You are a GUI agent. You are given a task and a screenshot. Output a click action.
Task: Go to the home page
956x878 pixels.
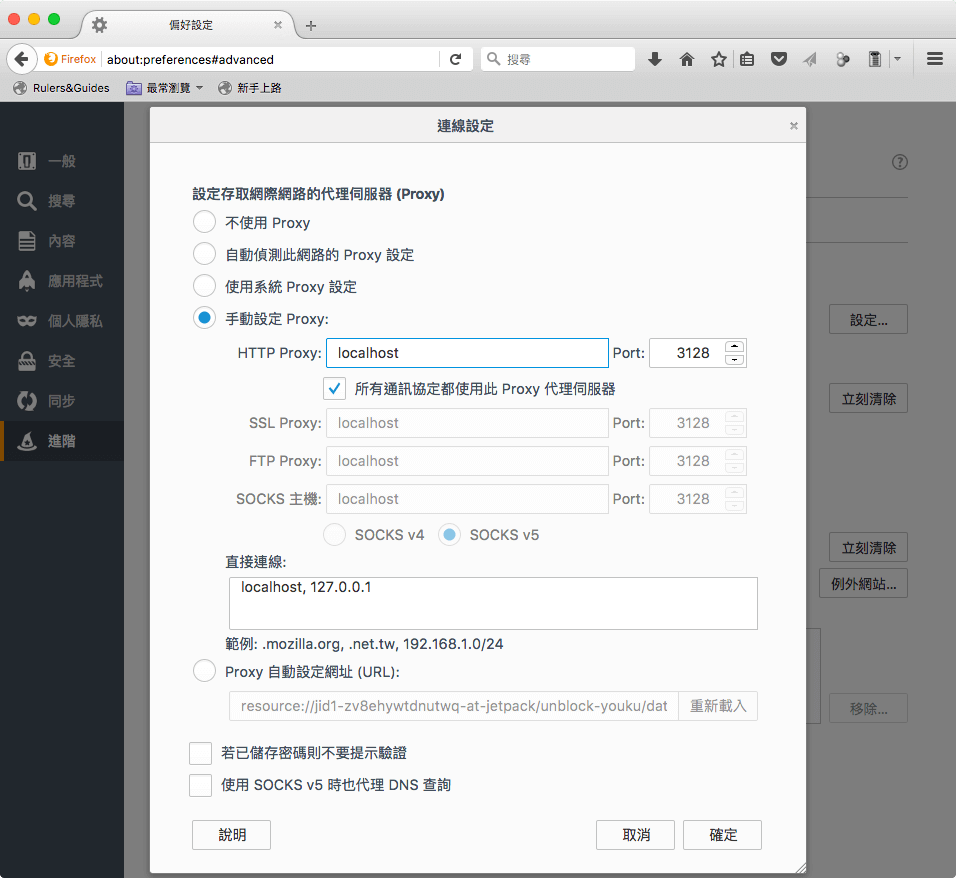coord(687,58)
